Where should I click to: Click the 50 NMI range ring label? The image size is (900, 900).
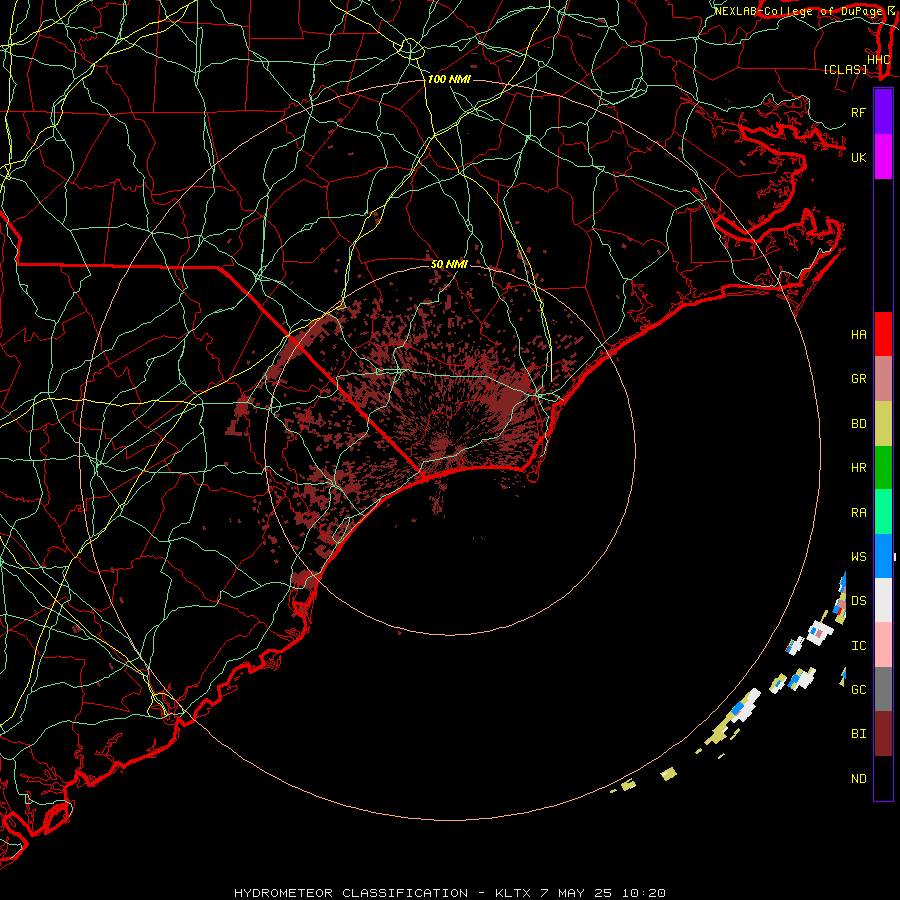coord(449,264)
